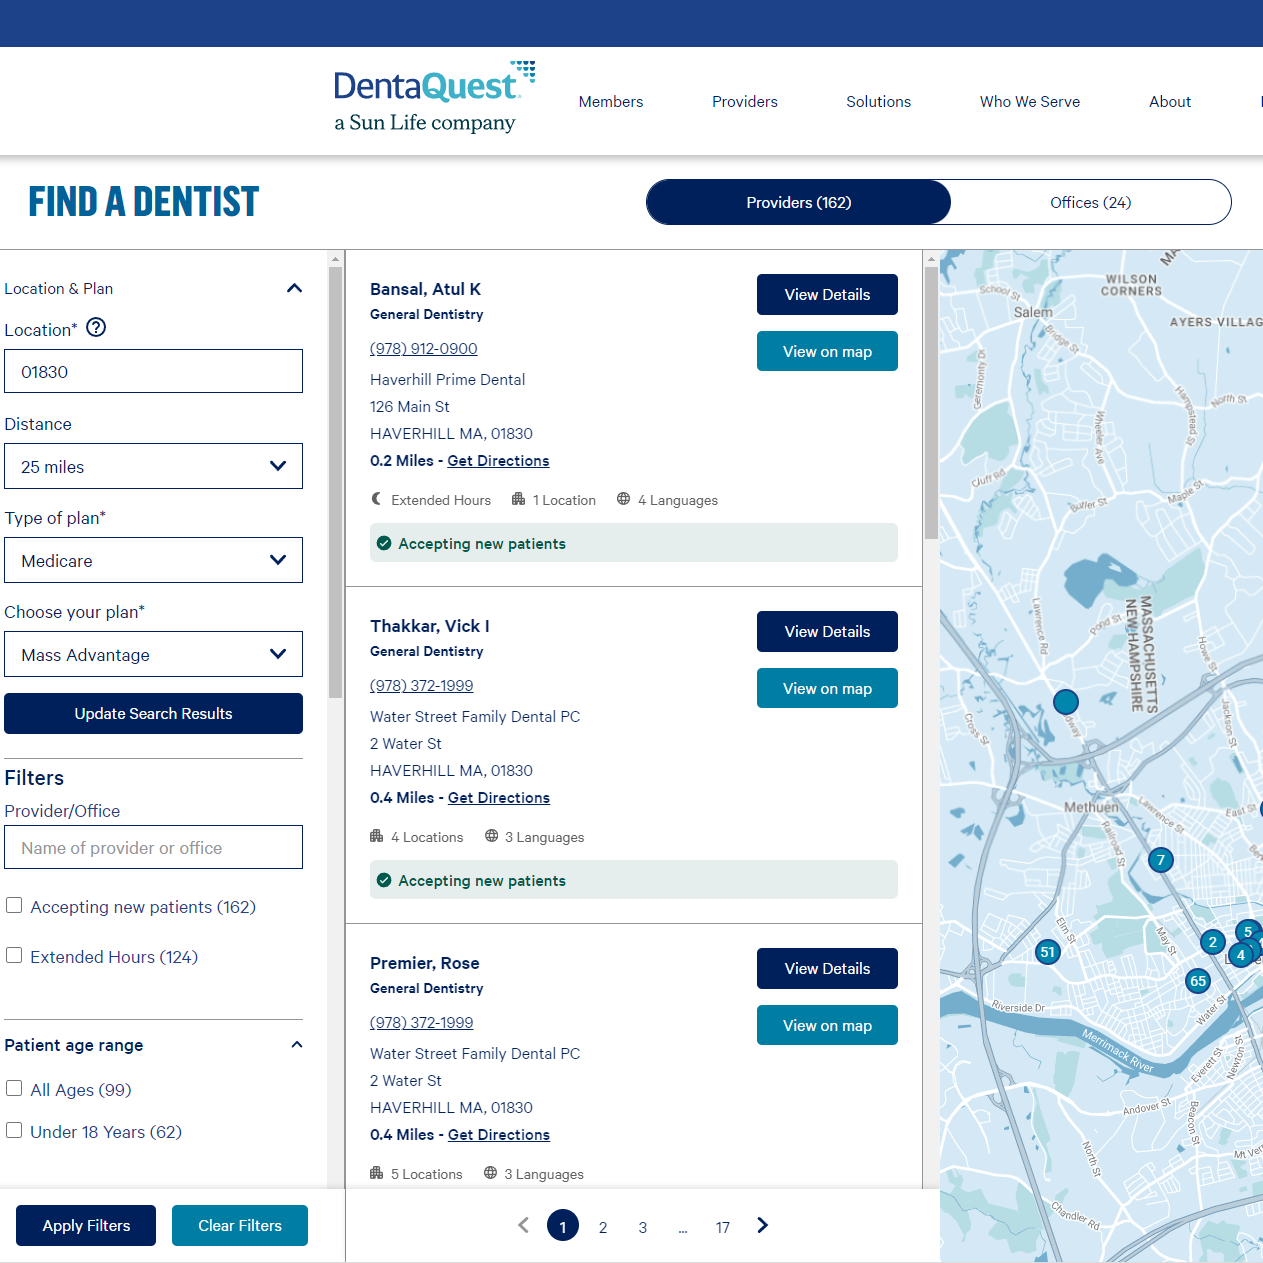Image resolution: width=1263 pixels, height=1263 pixels.
Task: Select map cluster marker numbered 51
Action: pos(1047,952)
